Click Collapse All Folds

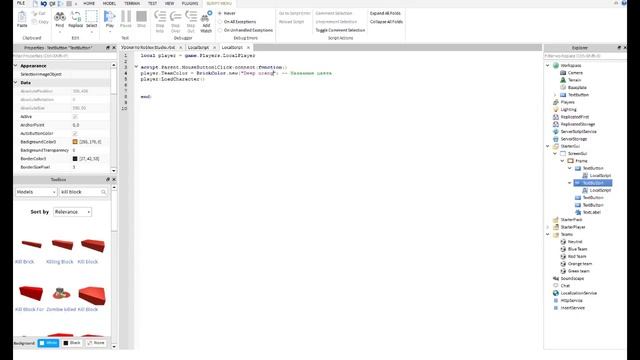(387, 22)
